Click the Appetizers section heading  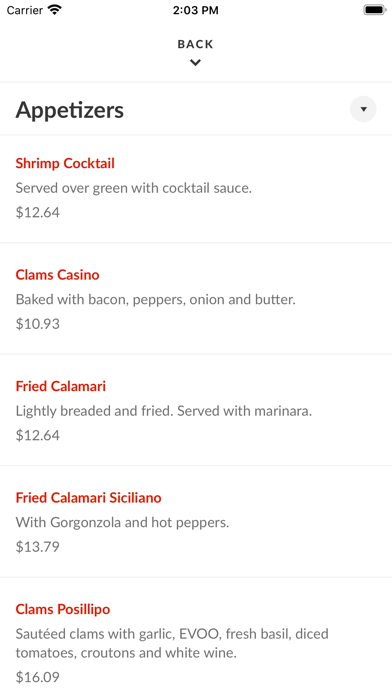pos(70,110)
